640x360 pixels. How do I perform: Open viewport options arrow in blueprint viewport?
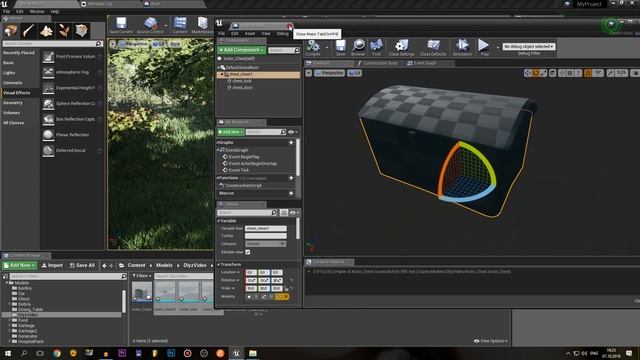point(309,73)
